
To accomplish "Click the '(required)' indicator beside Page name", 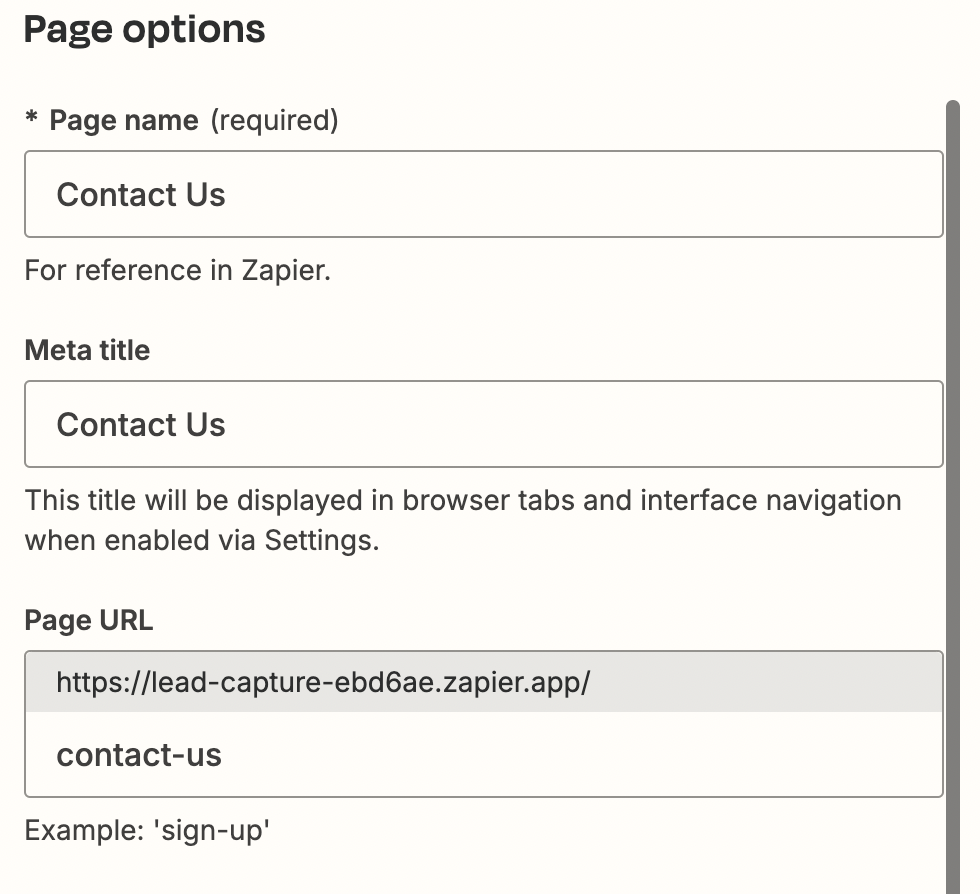I will pos(274,121).
